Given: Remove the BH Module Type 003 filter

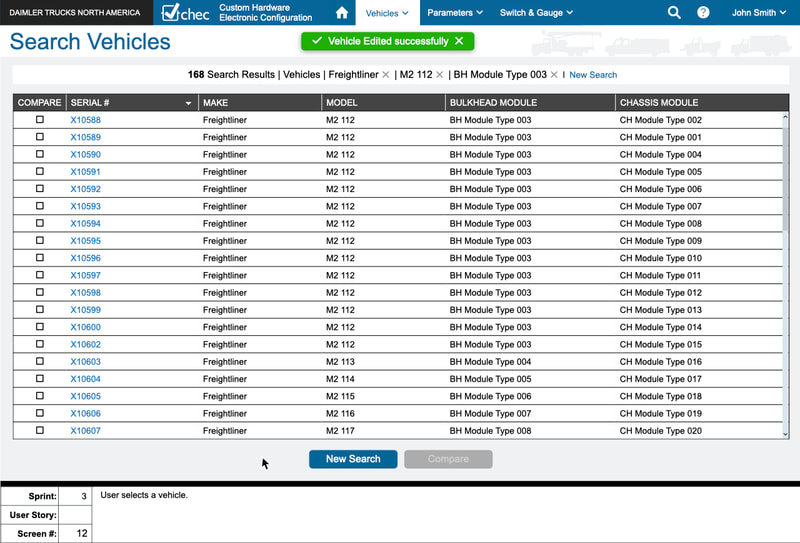Looking at the screenshot, I should [554, 75].
